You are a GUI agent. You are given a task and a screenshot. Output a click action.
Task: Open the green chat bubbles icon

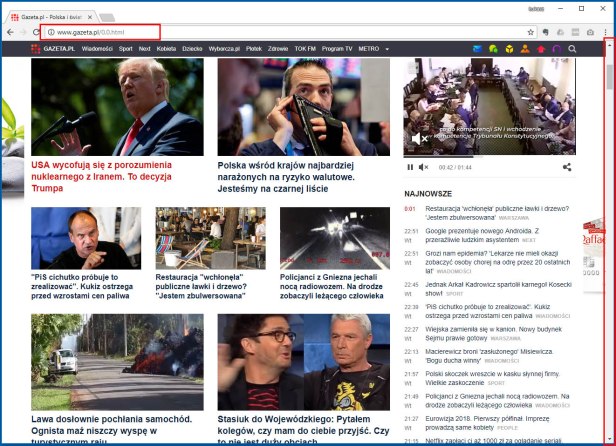click(x=493, y=49)
